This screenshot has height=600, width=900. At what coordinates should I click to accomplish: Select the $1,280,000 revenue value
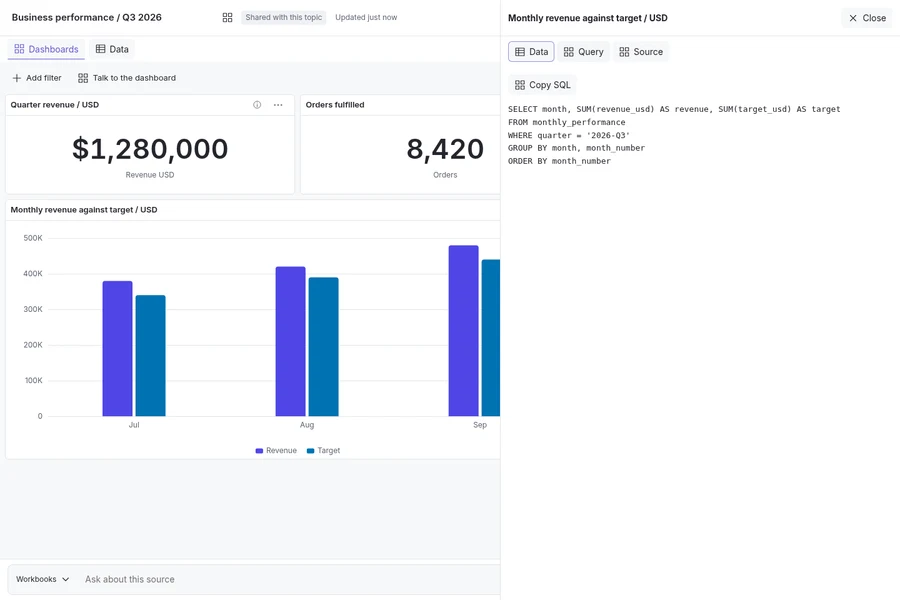(150, 149)
